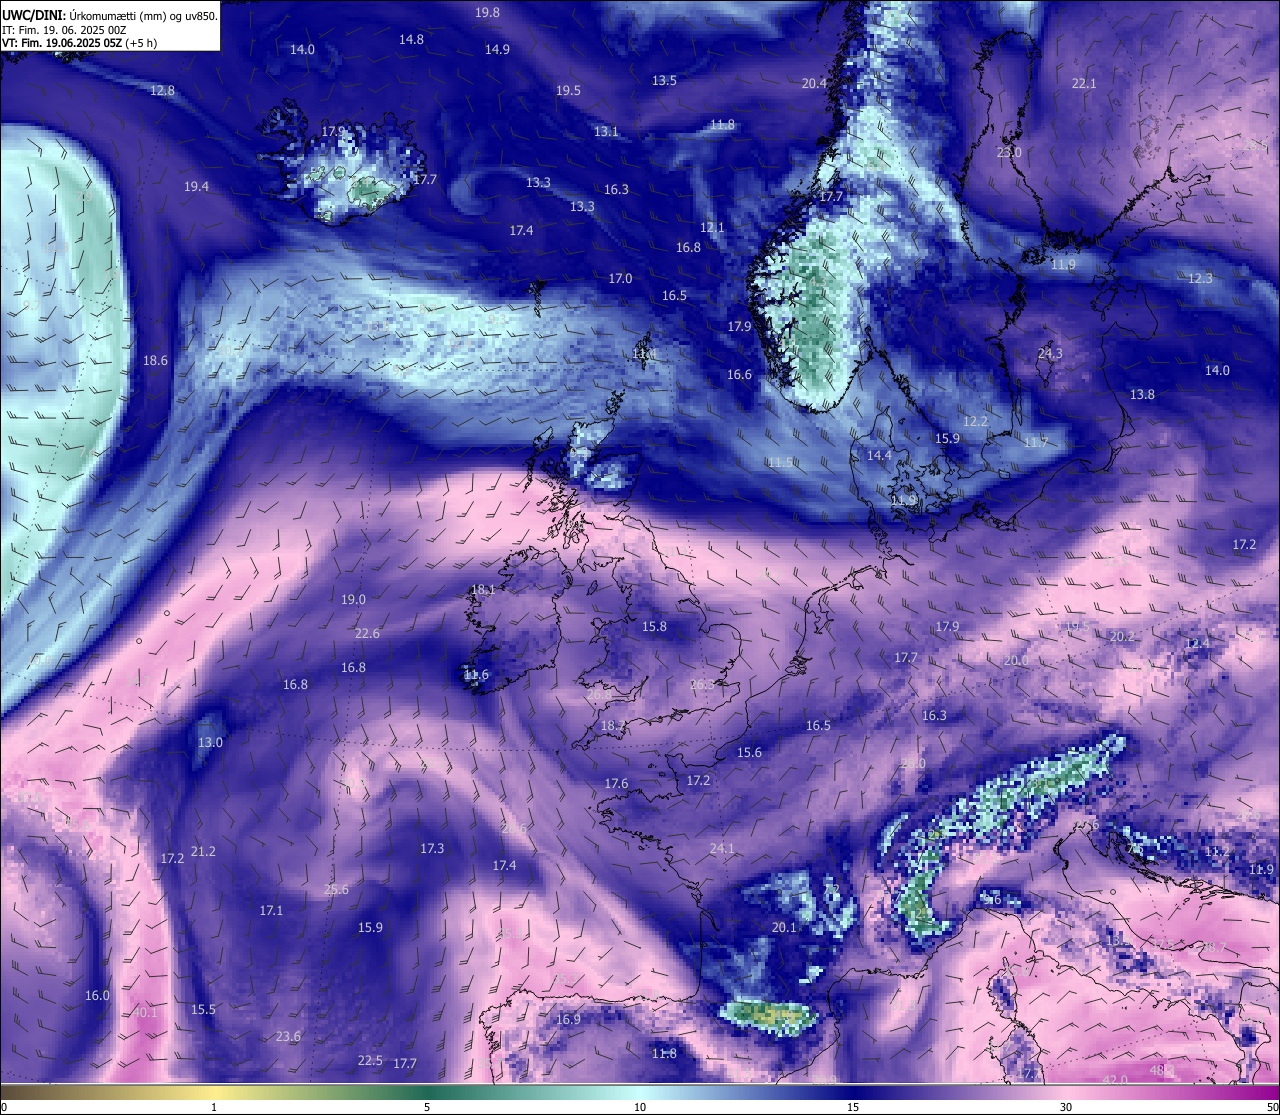Viewport: 1280px width, 1115px height.
Task: Click the 13.8 map value
Action: pyautogui.click(x=1142, y=394)
